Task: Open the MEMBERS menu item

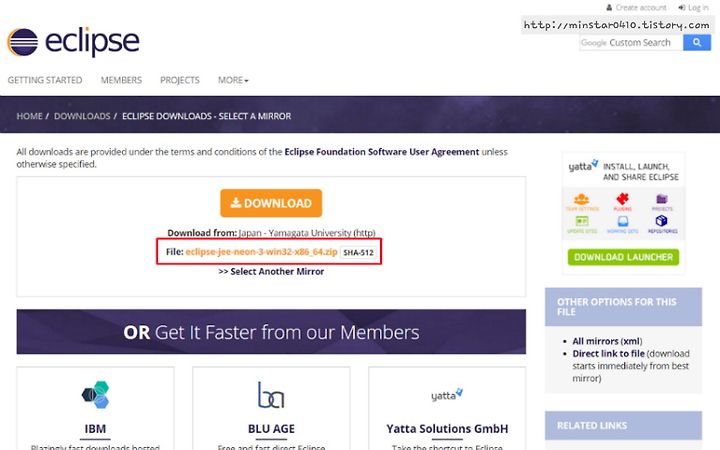Action: click(121, 80)
